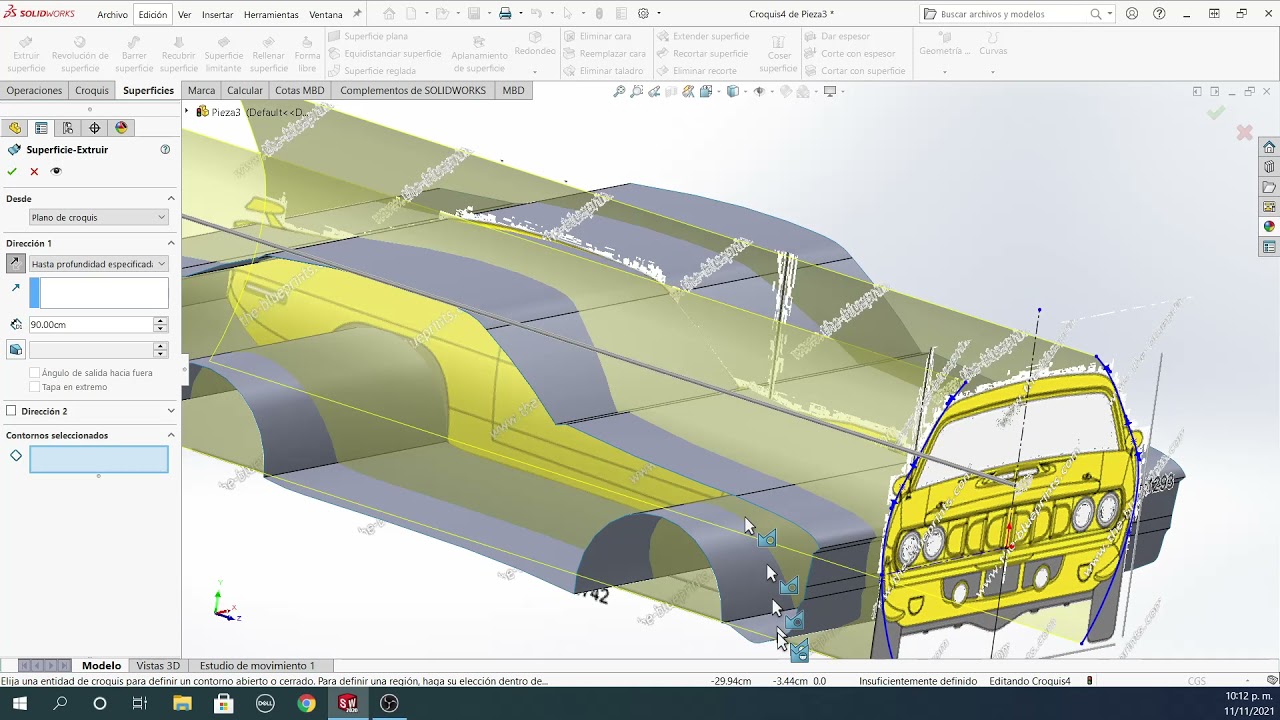This screenshot has height=720, width=1280.
Task: Open Windows taskbar search magnifier
Action: (x=60, y=703)
